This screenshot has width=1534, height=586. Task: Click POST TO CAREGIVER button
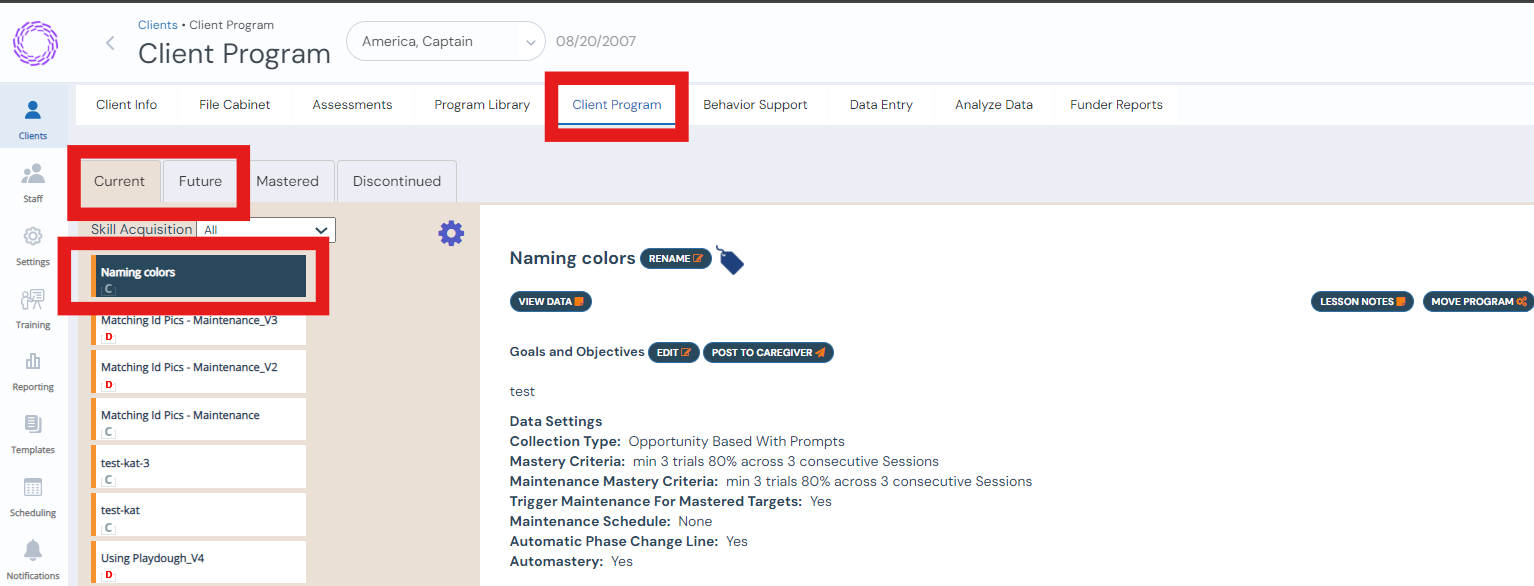768,353
